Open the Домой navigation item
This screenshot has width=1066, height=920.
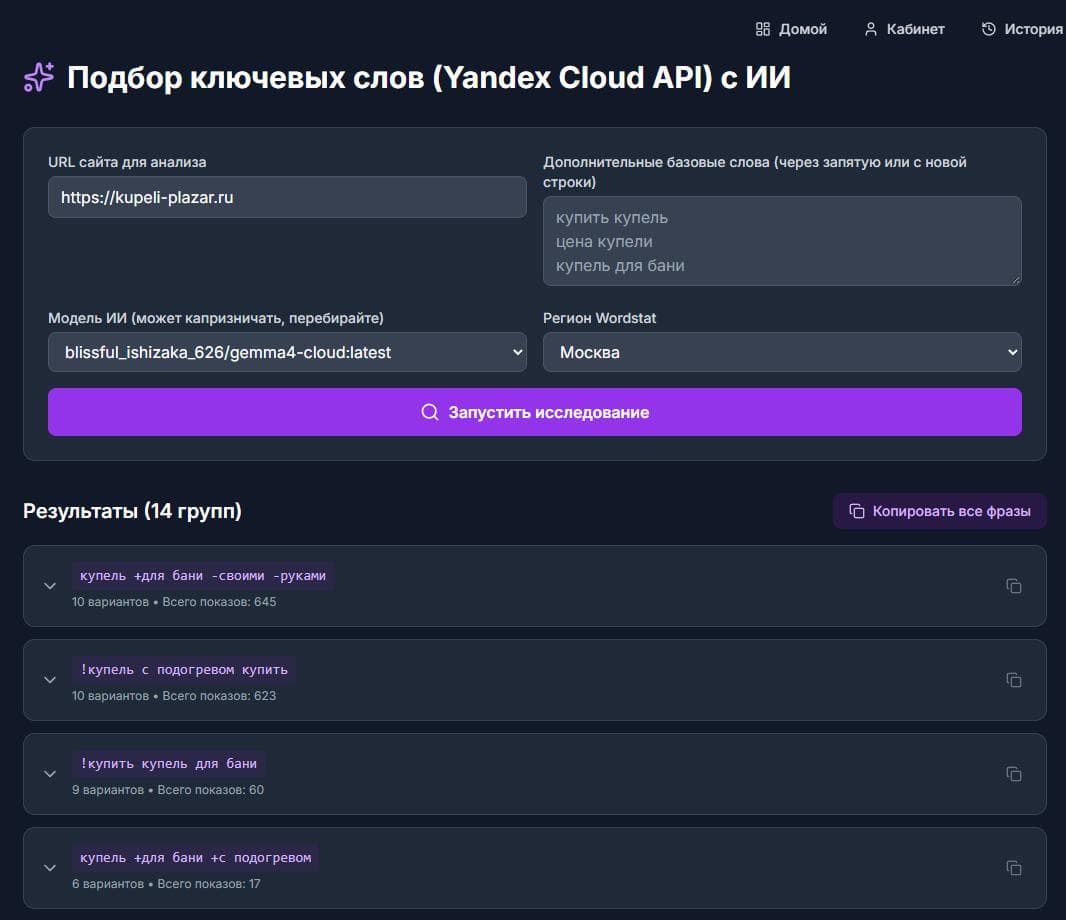(x=791, y=29)
